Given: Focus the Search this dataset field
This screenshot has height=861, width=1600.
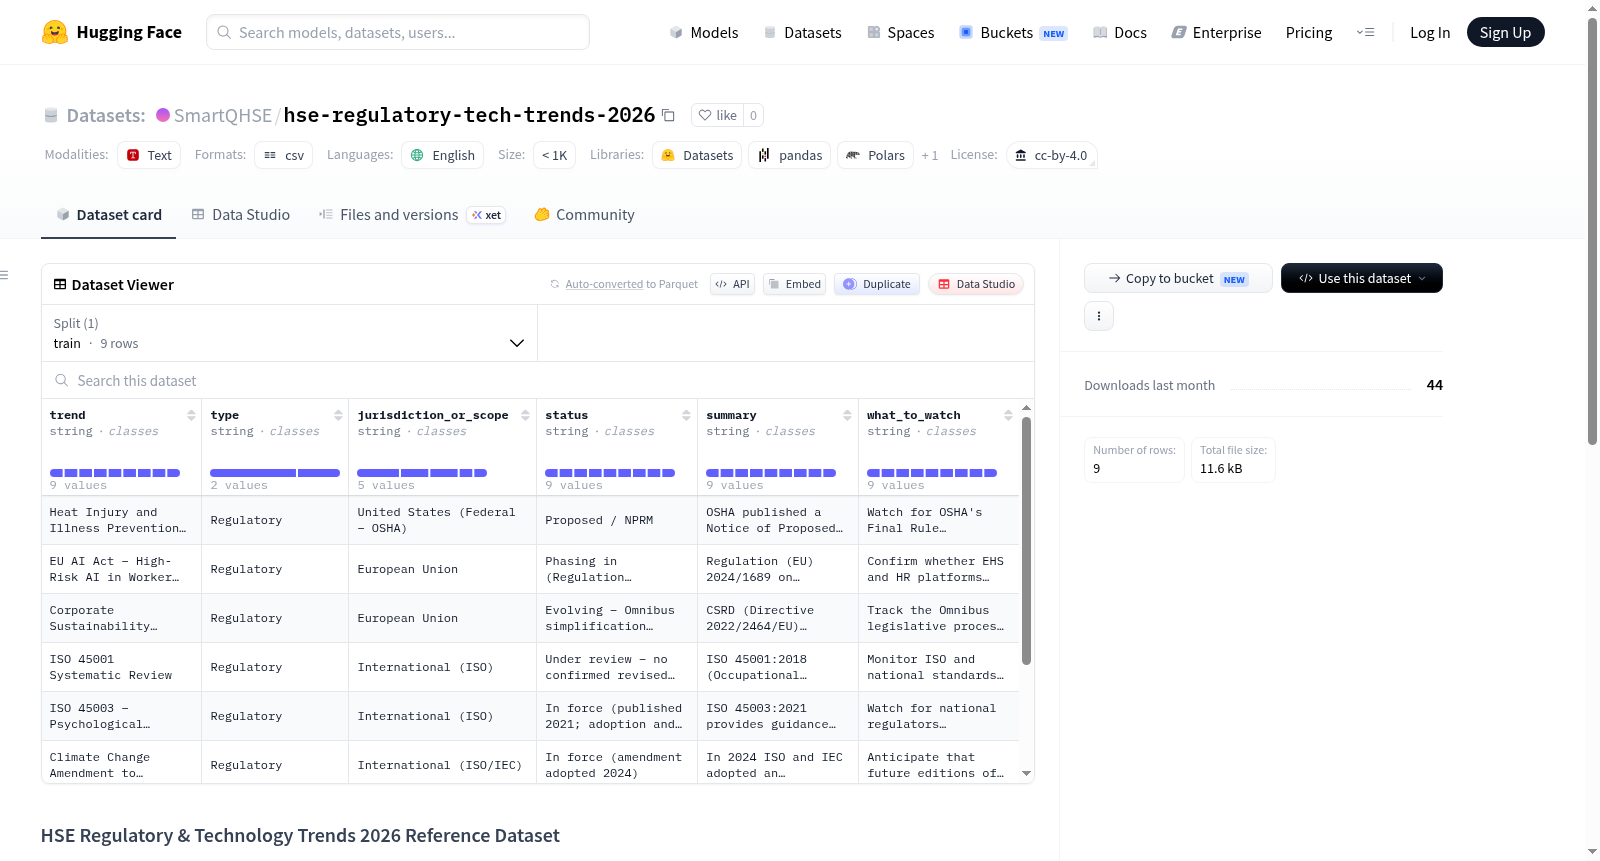Looking at the screenshot, I should [538, 381].
